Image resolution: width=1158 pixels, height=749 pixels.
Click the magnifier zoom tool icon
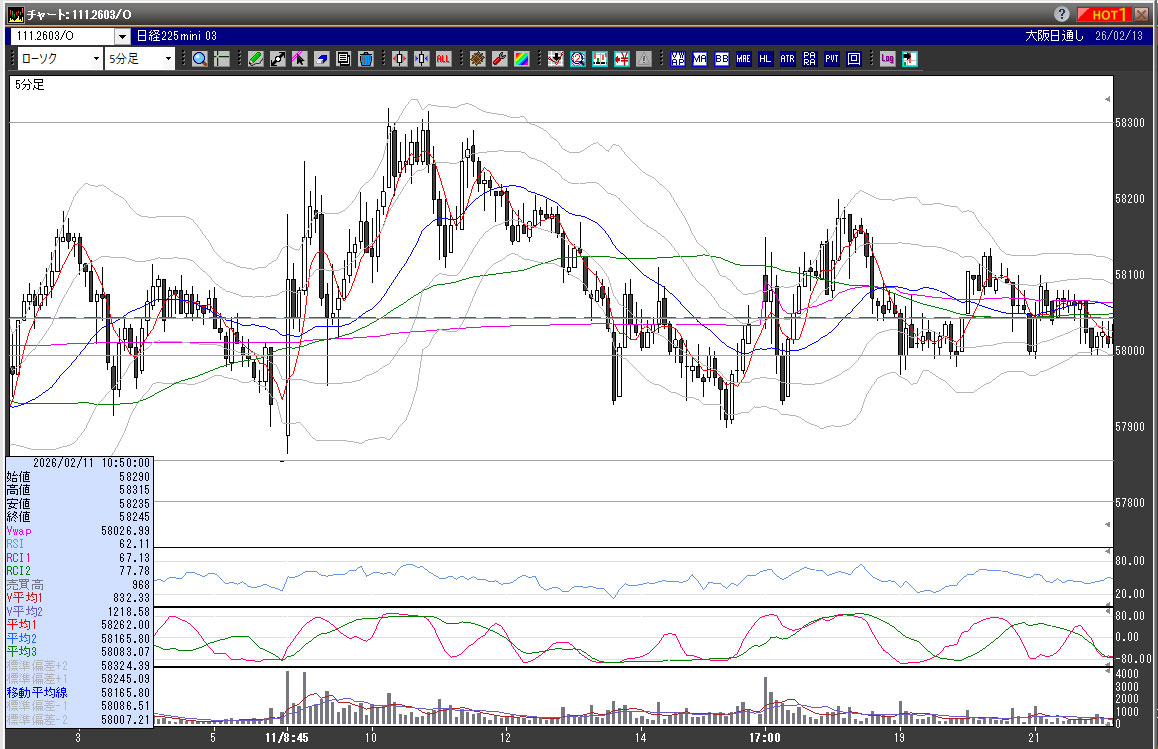tap(200, 59)
